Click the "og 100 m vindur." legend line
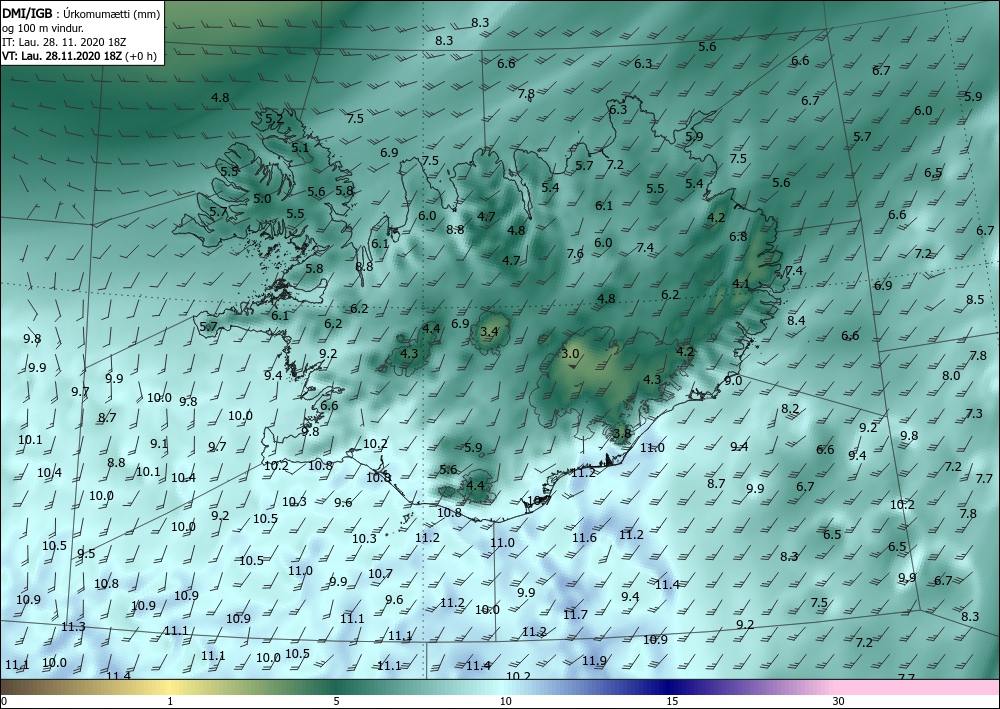Screen dimensions: 1000x709 click(43, 28)
